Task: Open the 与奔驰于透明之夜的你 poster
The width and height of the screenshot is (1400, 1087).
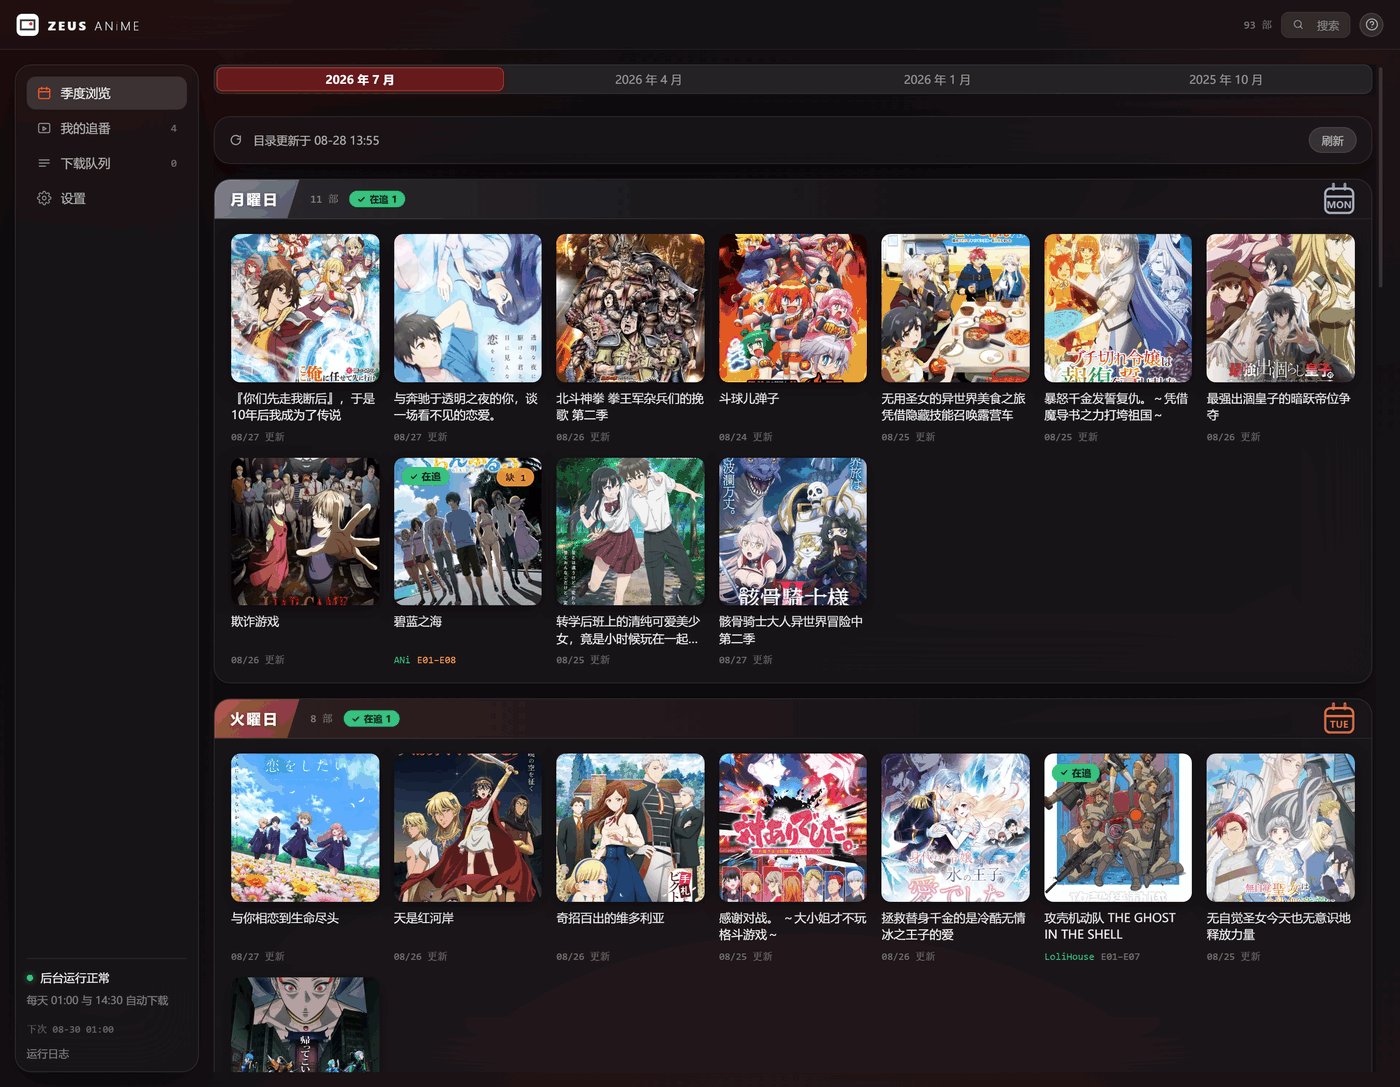Action: pyautogui.click(x=468, y=308)
